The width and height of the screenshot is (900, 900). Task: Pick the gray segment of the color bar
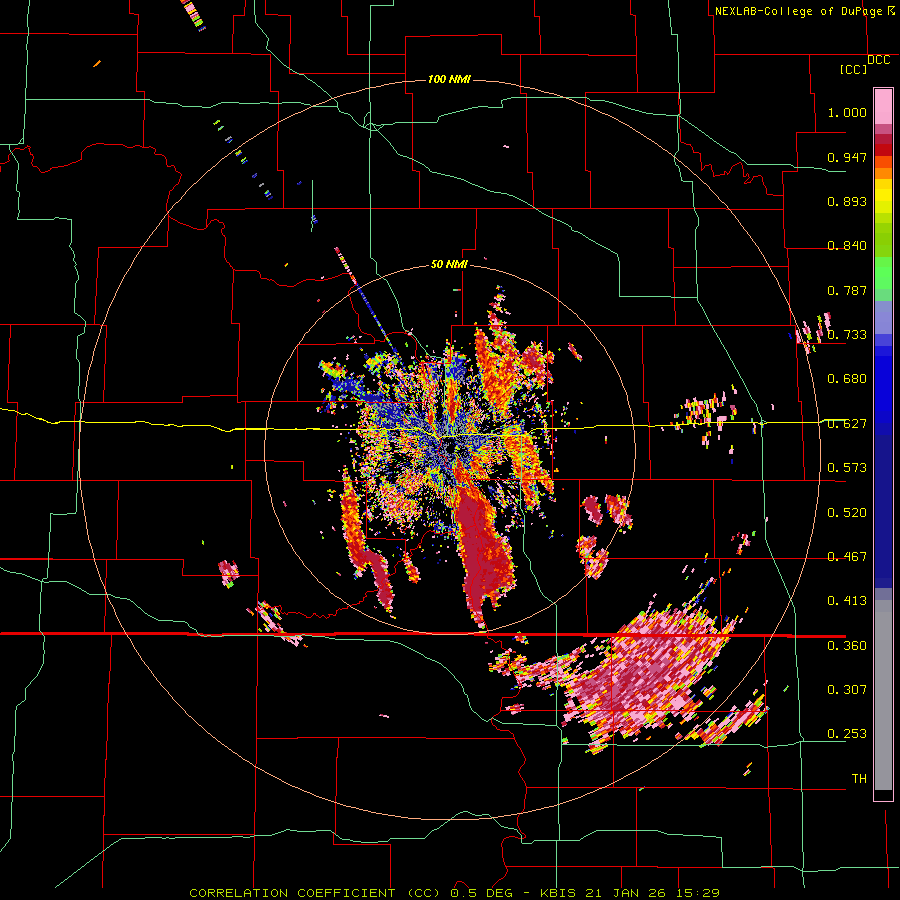[x=883, y=695]
